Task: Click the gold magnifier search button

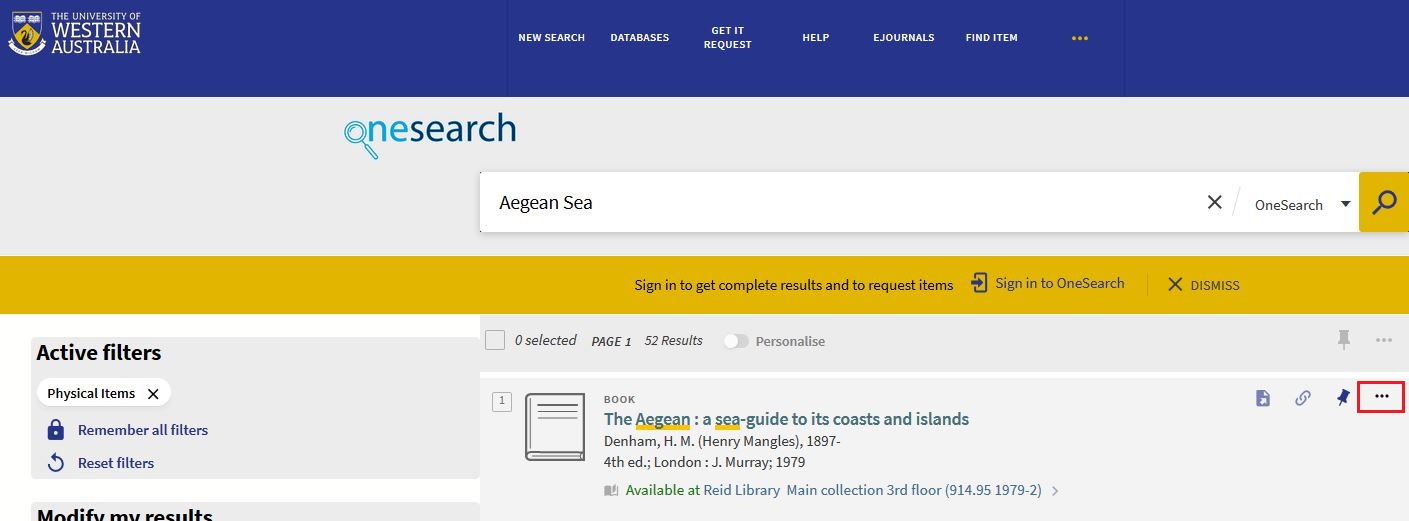Action: [x=1384, y=203]
